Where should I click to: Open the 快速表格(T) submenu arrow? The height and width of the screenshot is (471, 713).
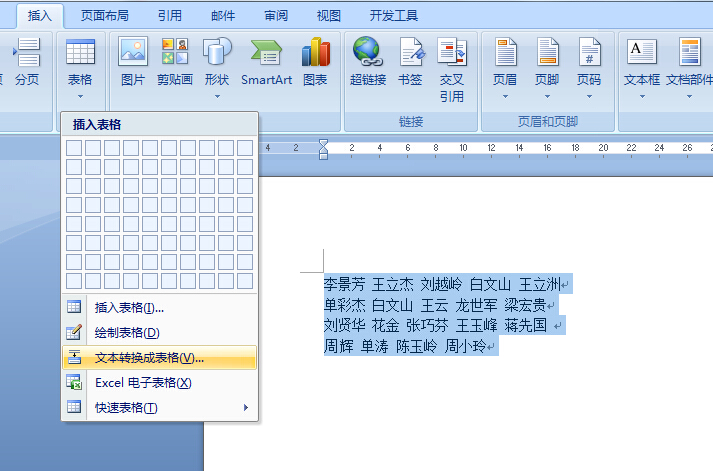pyautogui.click(x=246, y=407)
